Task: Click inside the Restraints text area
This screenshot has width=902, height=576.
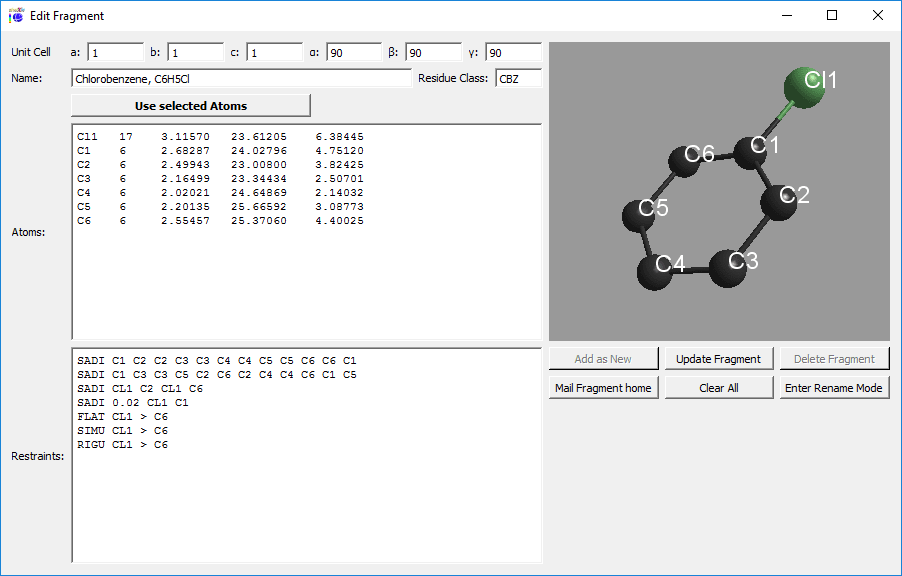Action: [x=300, y=470]
